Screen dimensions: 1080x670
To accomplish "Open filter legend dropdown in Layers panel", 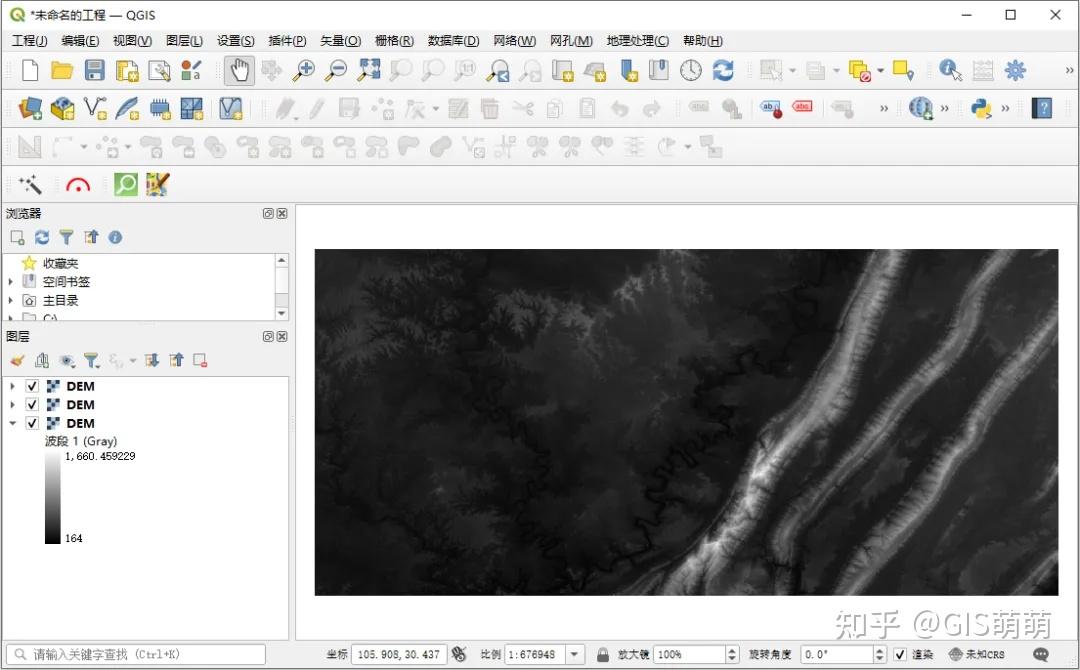I will pyautogui.click(x=92, y=359).
